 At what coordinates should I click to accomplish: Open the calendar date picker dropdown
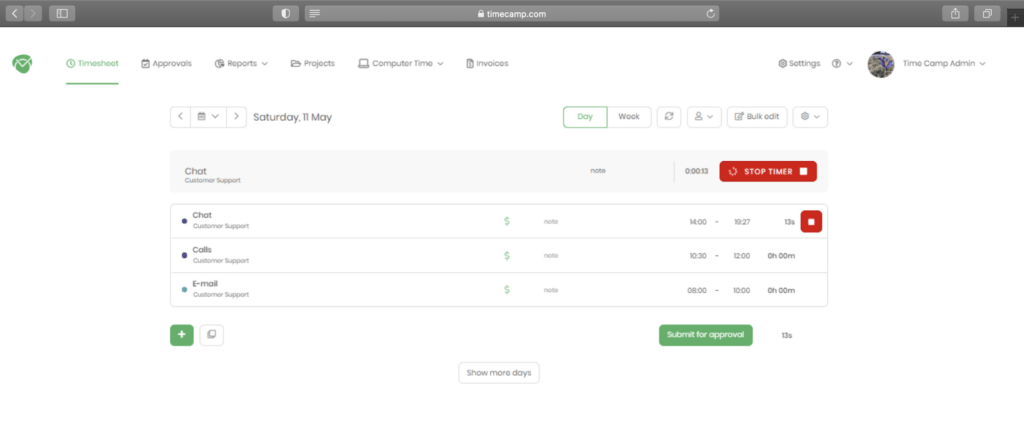click(x=208, y=117)
